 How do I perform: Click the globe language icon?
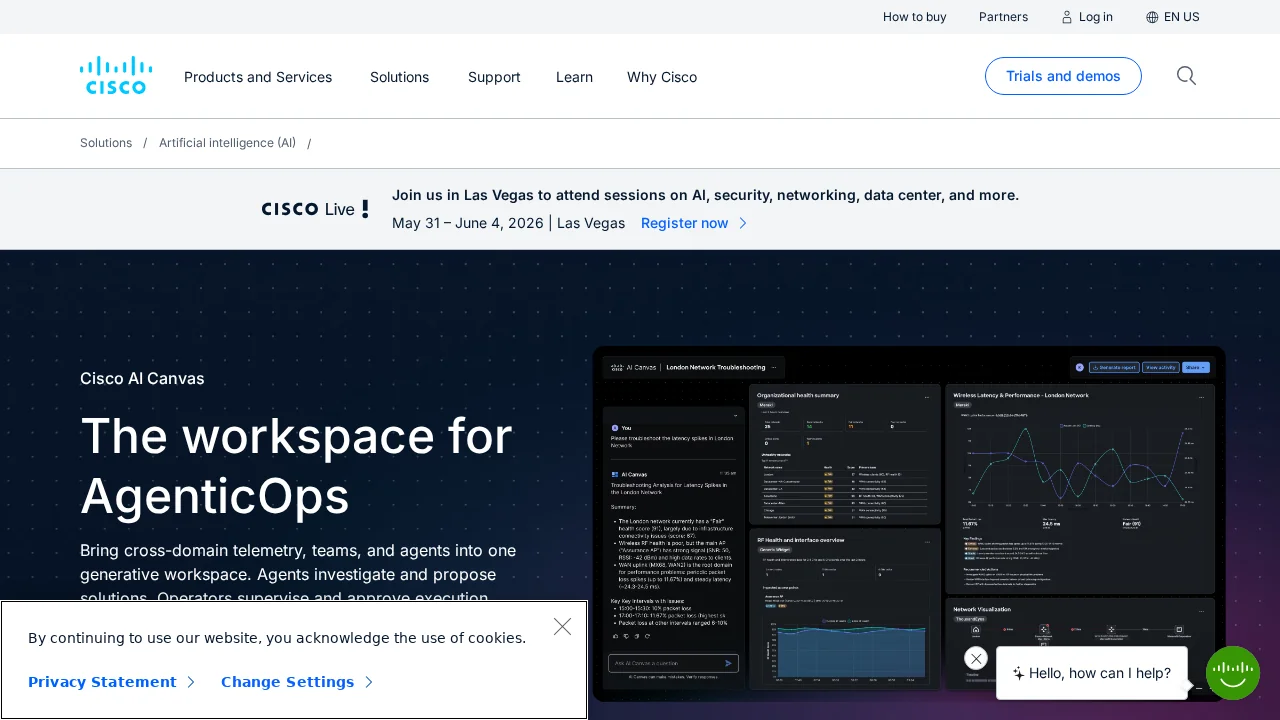point(1152,17)
